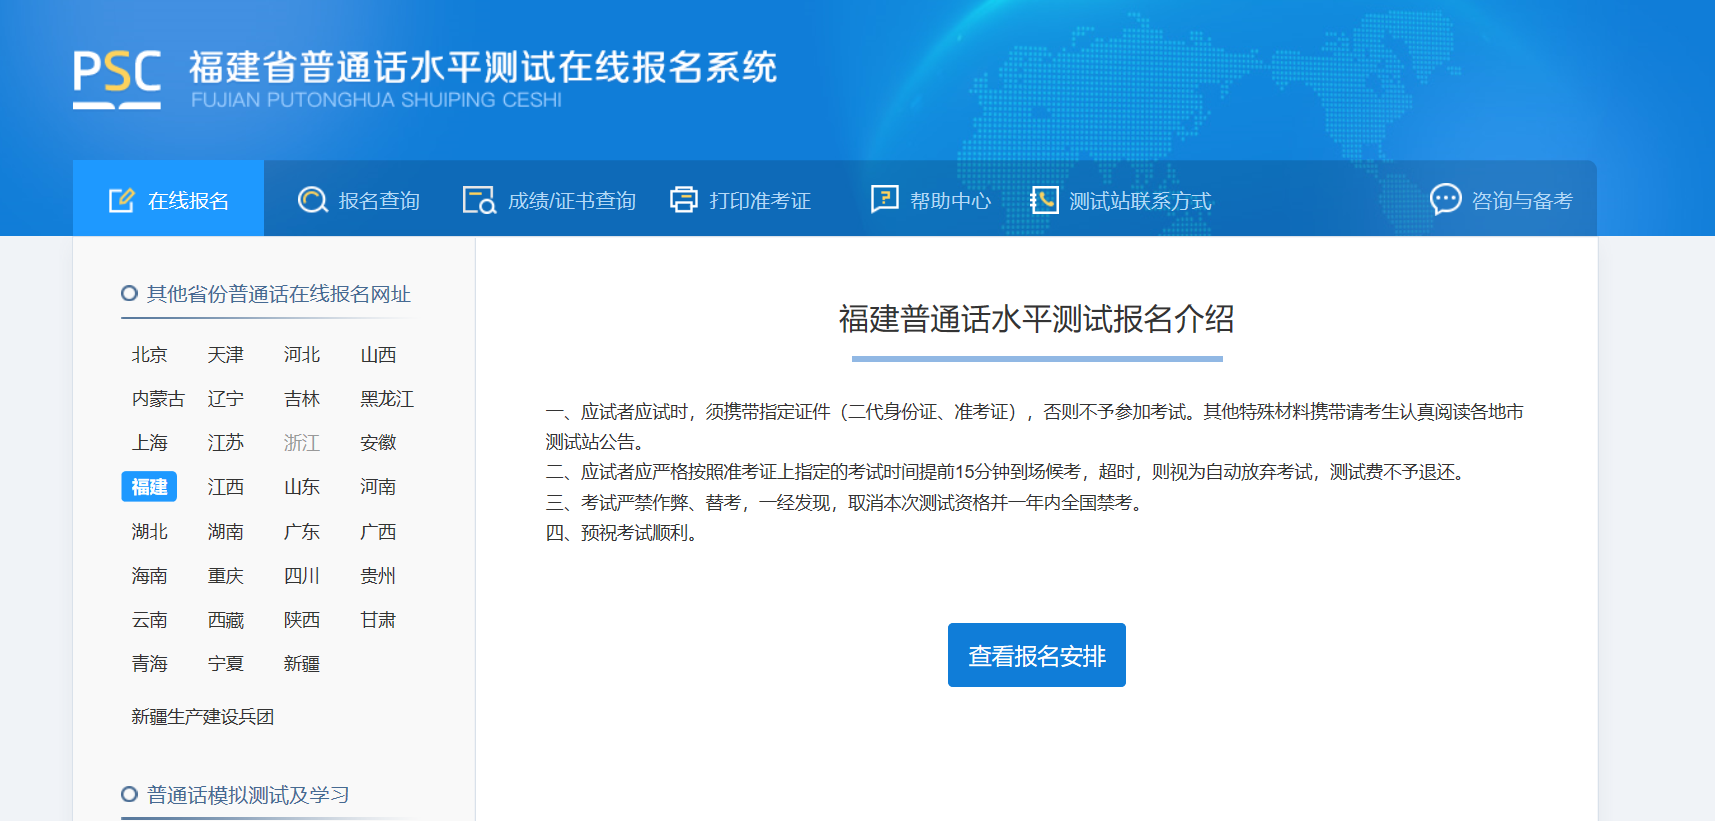1715x821 pixels.
Task: Select the highlighted 福建 province link
Action: coord(149,487)
